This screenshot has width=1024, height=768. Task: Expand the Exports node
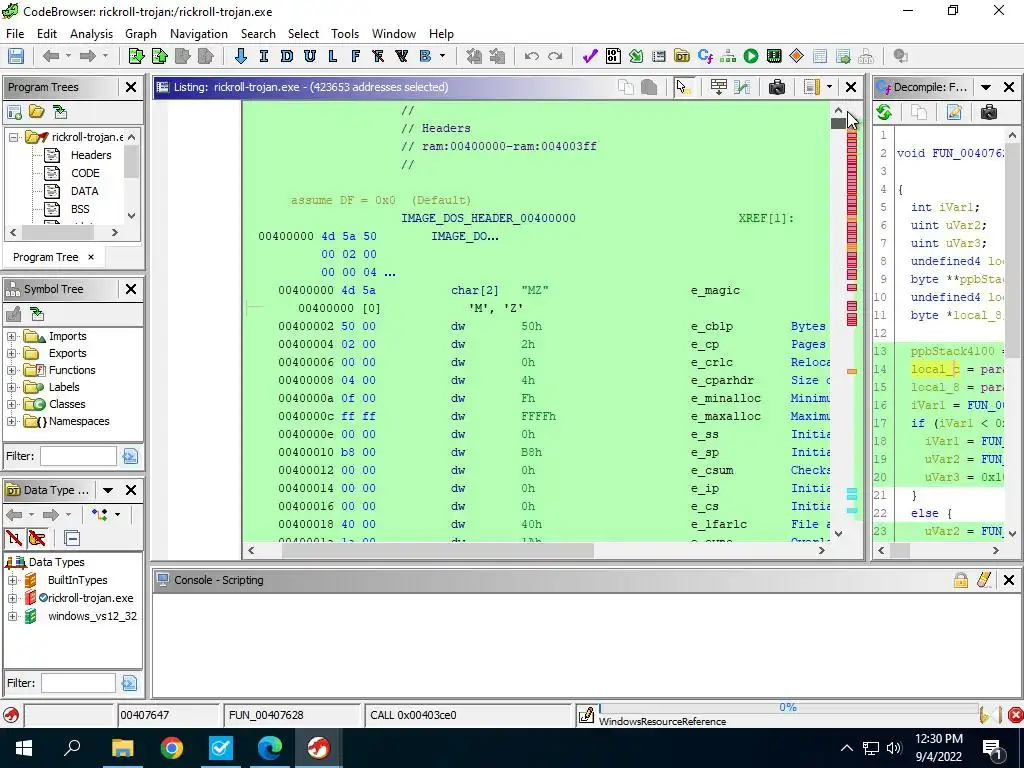coord(11,353)
